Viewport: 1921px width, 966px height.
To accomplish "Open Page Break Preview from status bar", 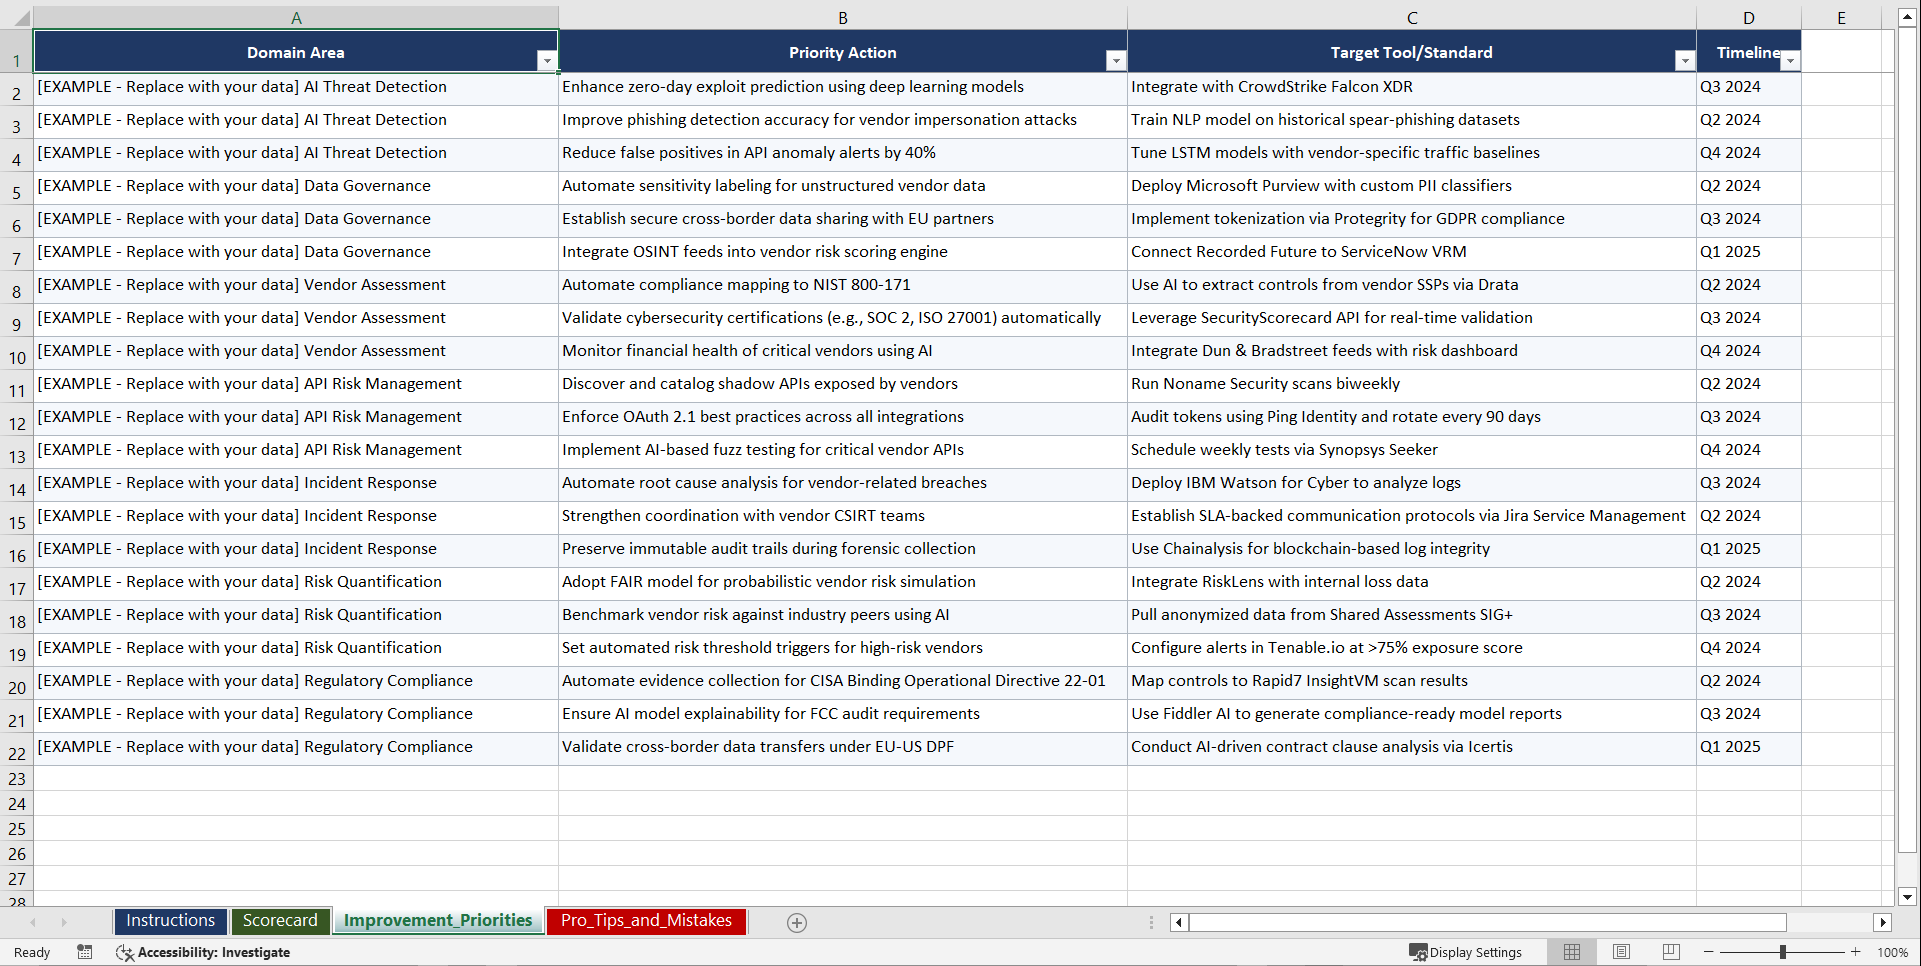I will click(x=1670, y=952).
